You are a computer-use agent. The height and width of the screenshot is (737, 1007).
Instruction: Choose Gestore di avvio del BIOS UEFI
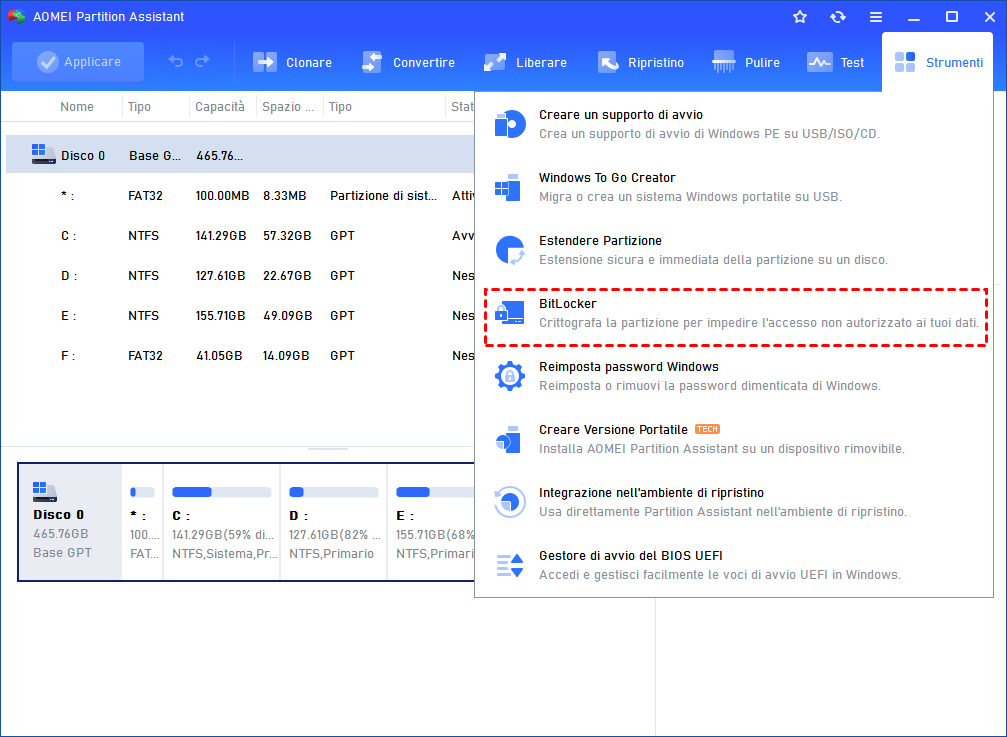pos(734,564)
